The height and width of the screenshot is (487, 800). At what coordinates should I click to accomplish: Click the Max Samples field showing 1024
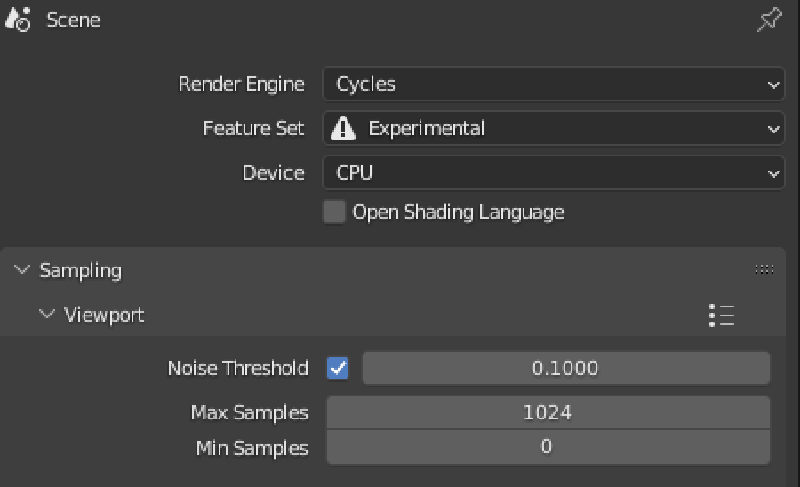[547, 412]
